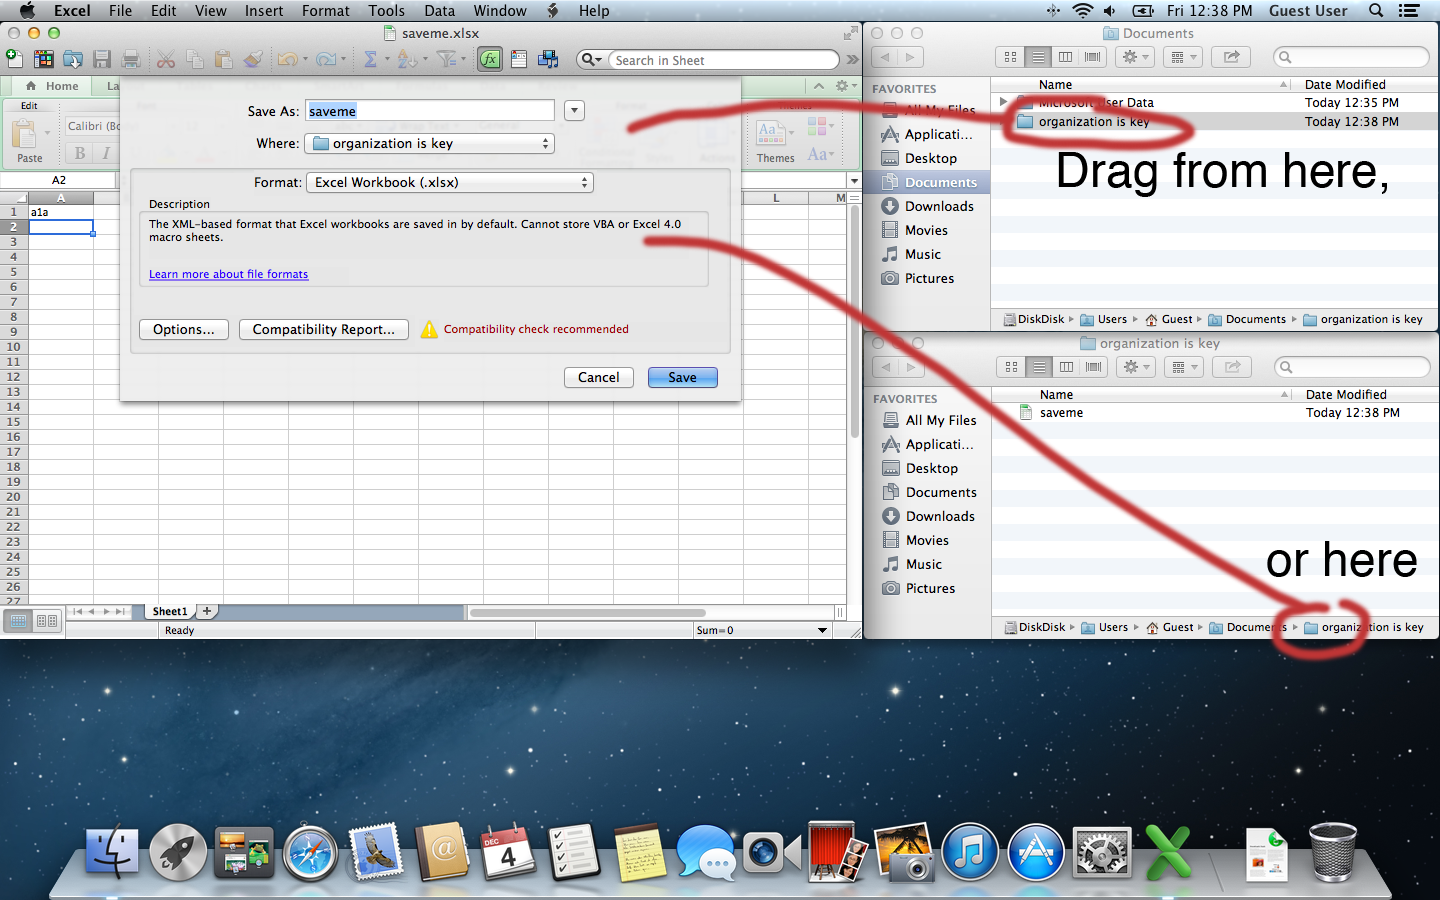
Task: Select icon view in Documents Finder window
Action: [x=1010, y=57]
